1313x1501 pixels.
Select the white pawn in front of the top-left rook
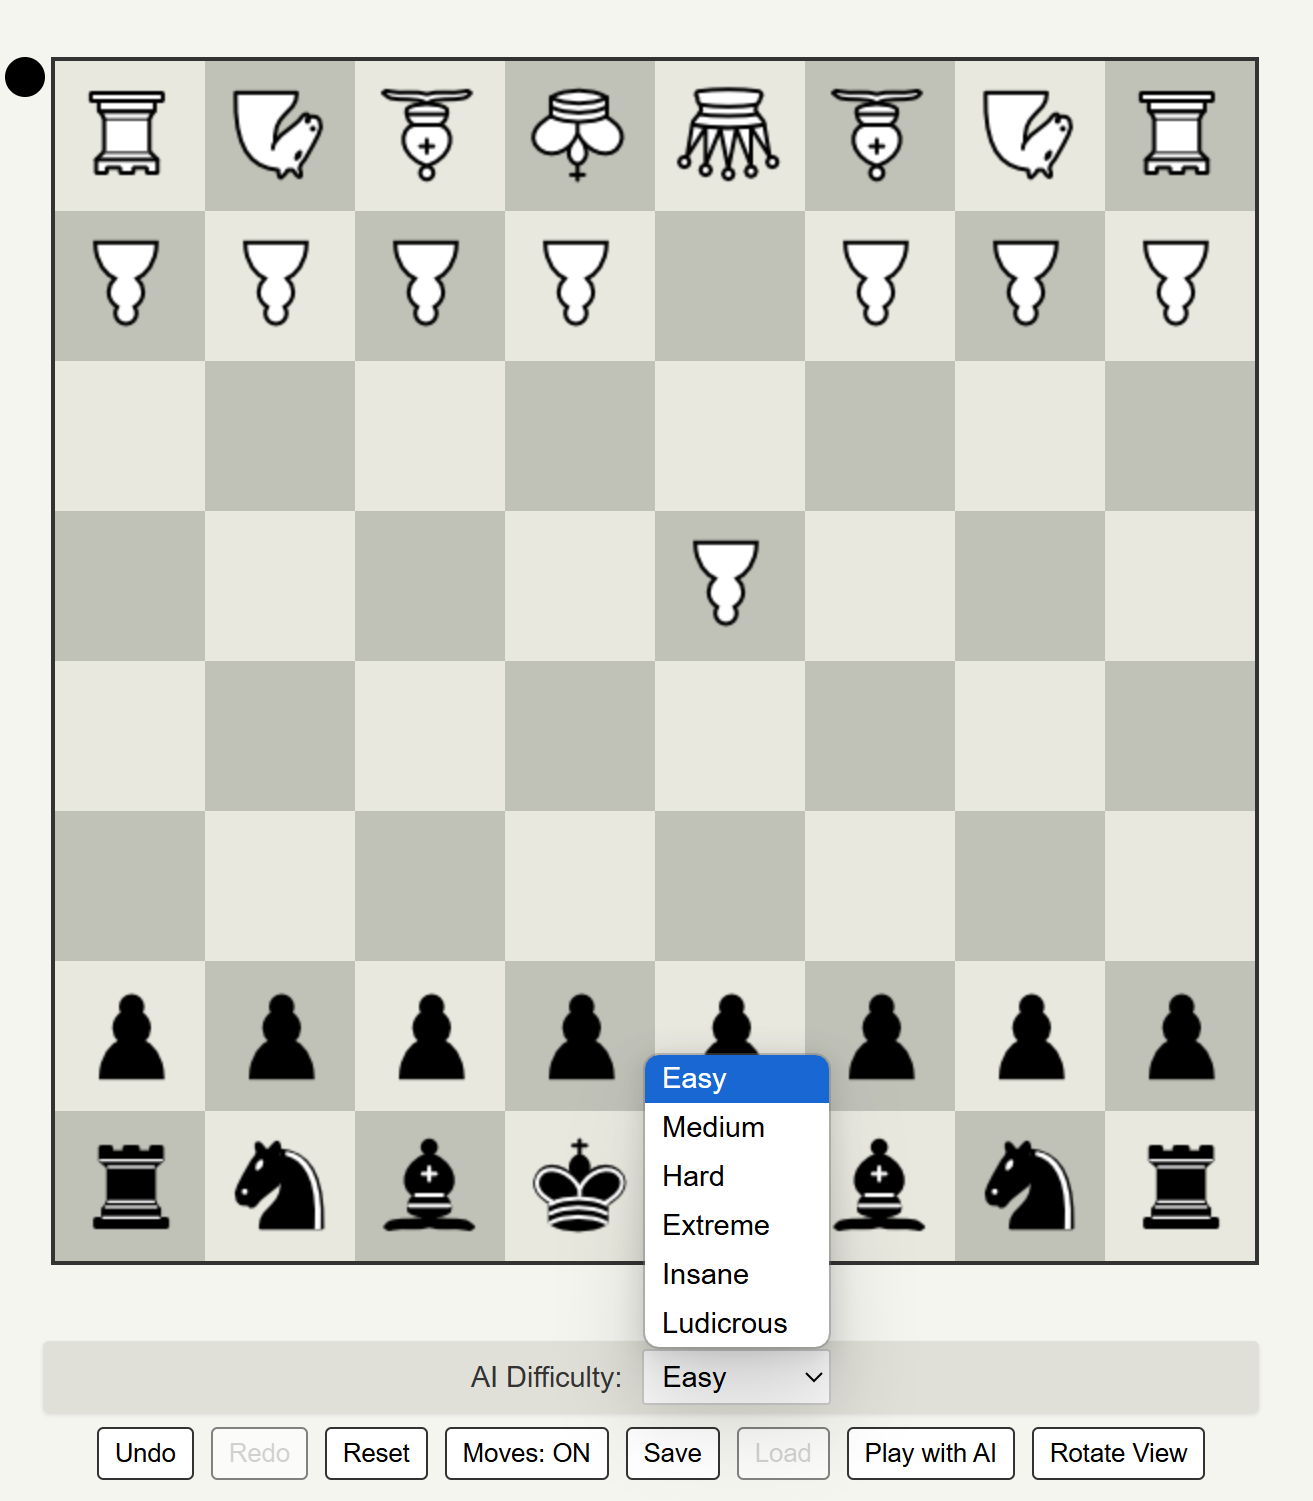[x=127, y=283]
